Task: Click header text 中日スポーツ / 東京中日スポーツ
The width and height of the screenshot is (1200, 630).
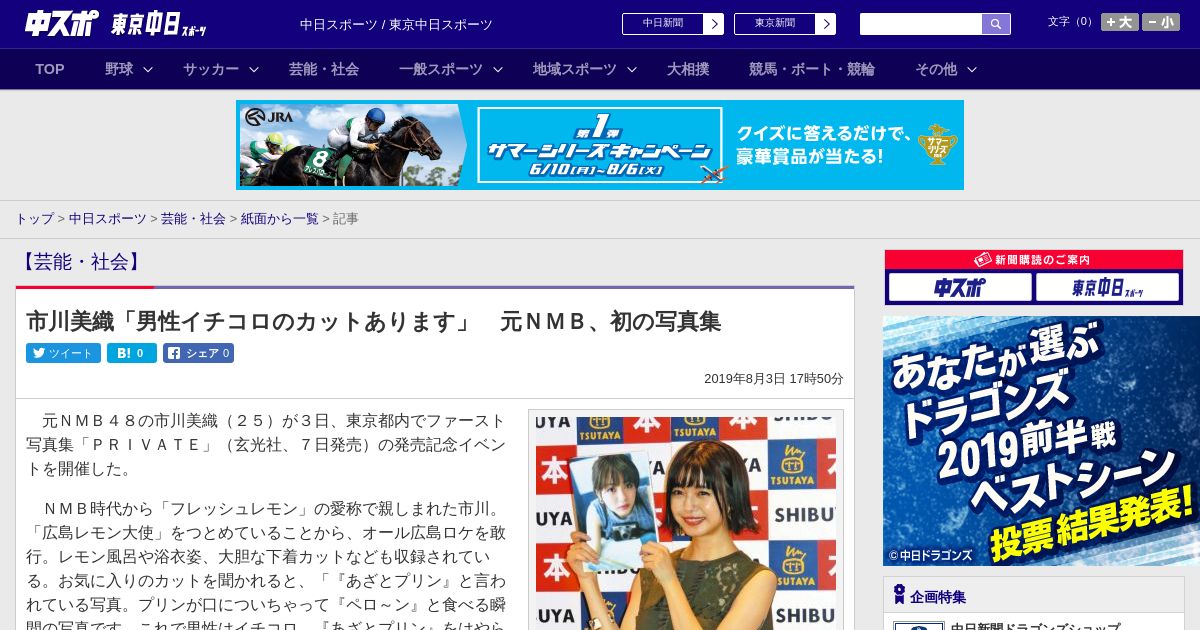Action: 396,24
